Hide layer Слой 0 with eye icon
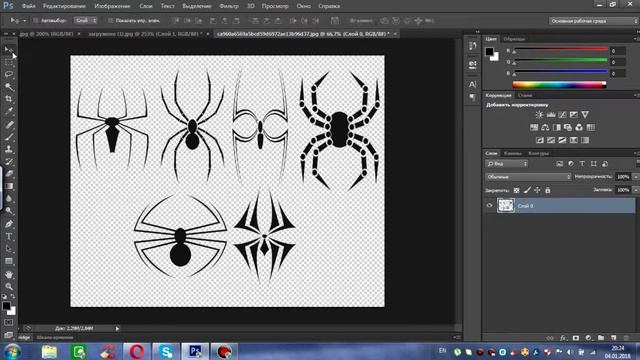The width and height of the screenshot is (640, 360). point(489,206)
